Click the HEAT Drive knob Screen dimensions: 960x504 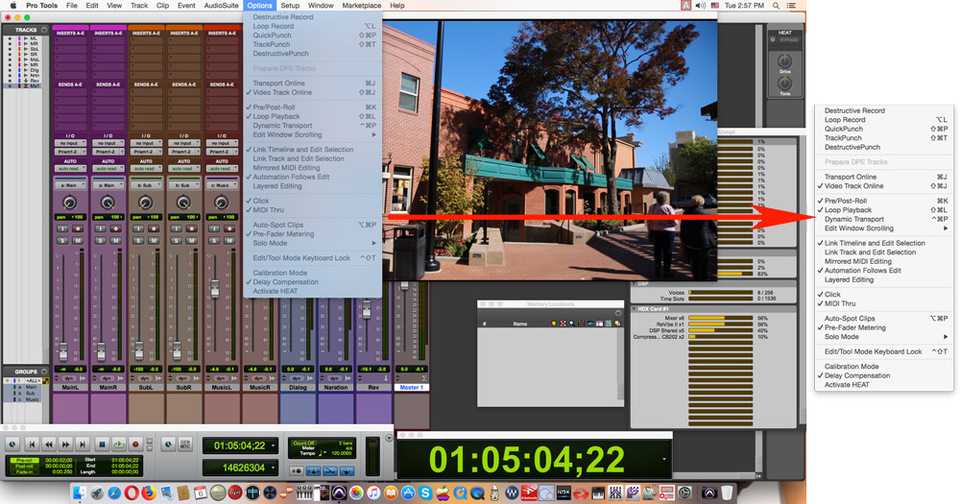pyautogui.click(x=785, y=62)
